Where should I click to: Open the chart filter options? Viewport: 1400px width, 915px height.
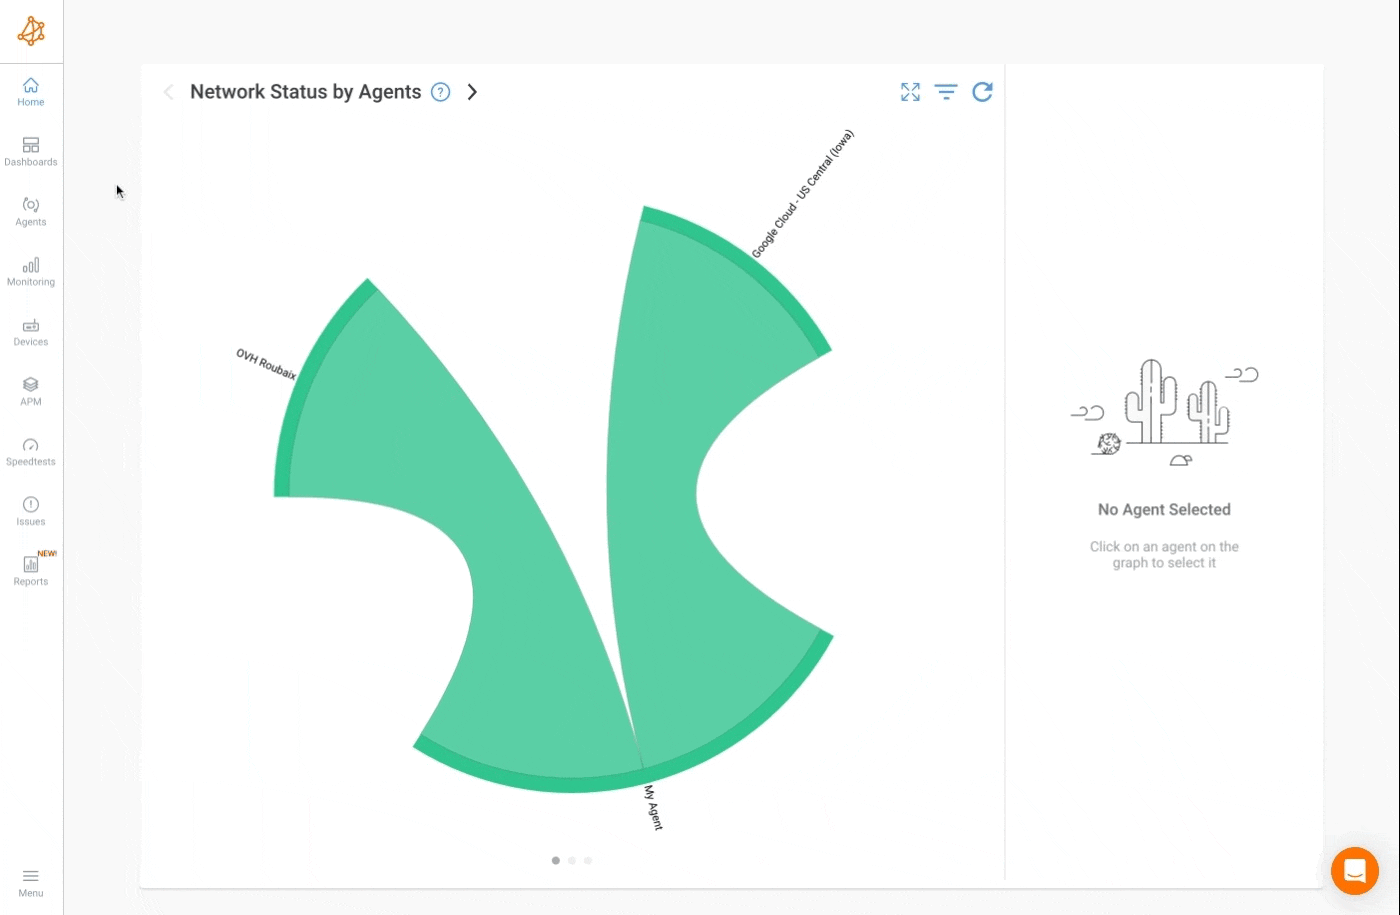point(946,92)
